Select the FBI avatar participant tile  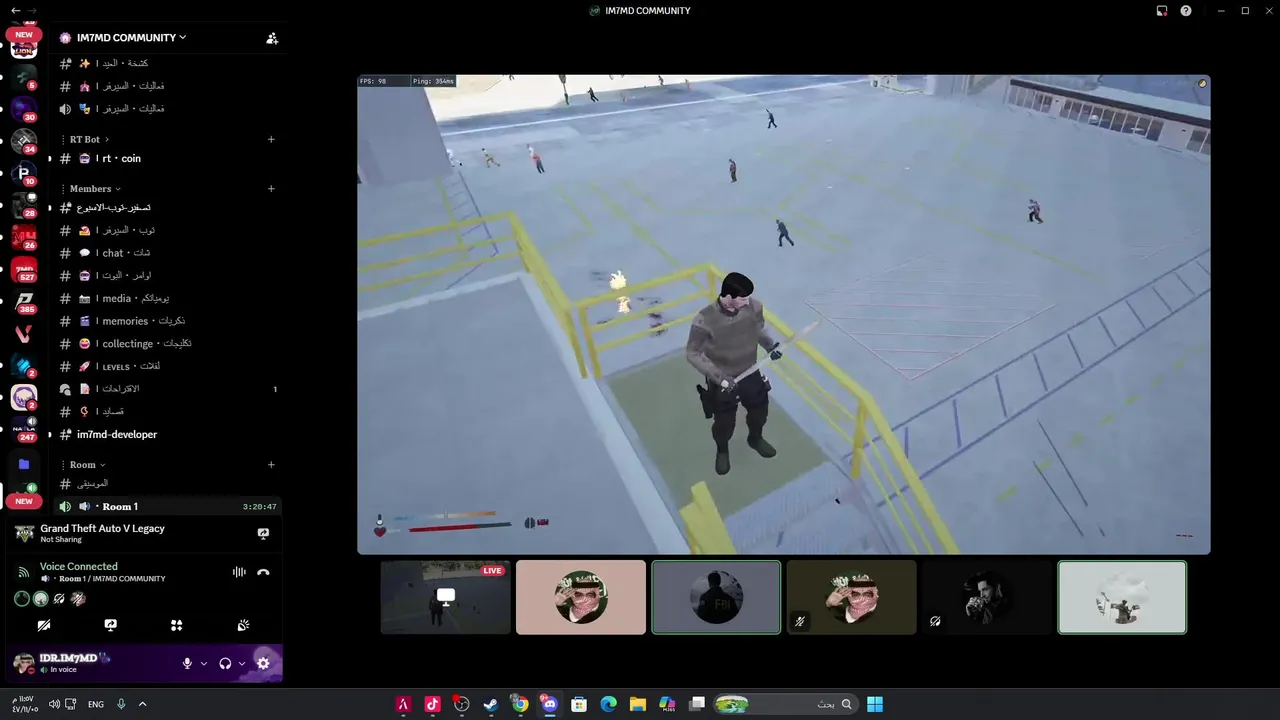point(716,597)
